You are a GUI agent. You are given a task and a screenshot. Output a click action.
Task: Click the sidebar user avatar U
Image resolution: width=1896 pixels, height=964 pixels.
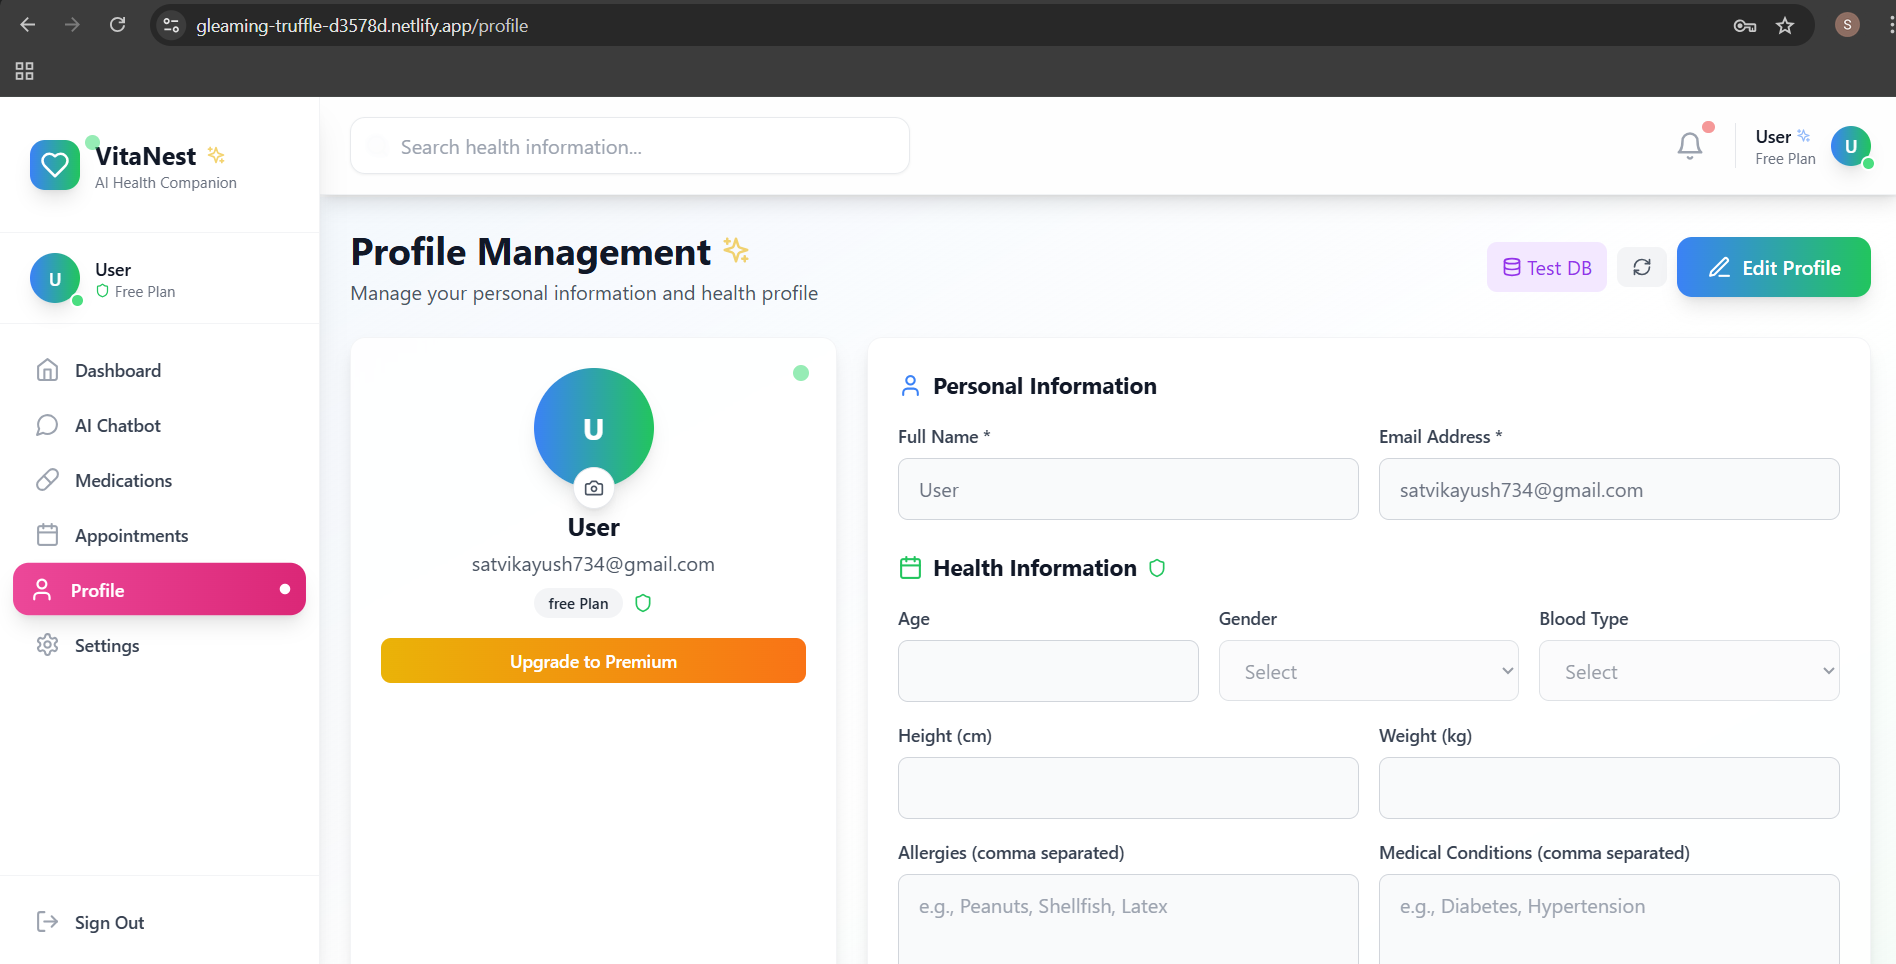pos(55,278)
